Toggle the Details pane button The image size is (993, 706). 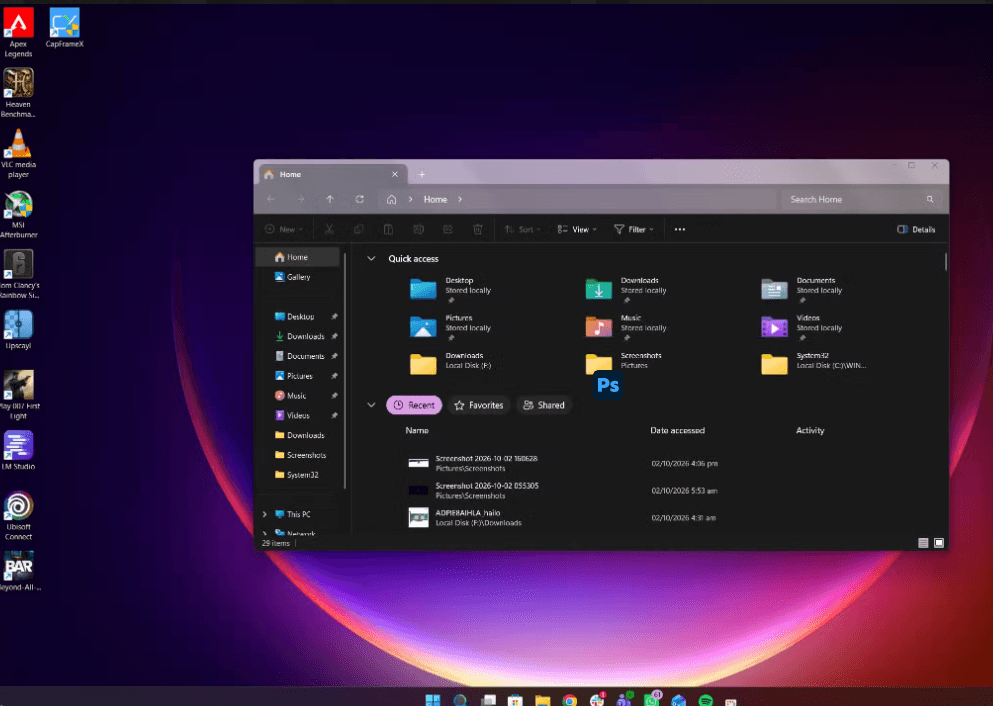click(x=916, y=229)
